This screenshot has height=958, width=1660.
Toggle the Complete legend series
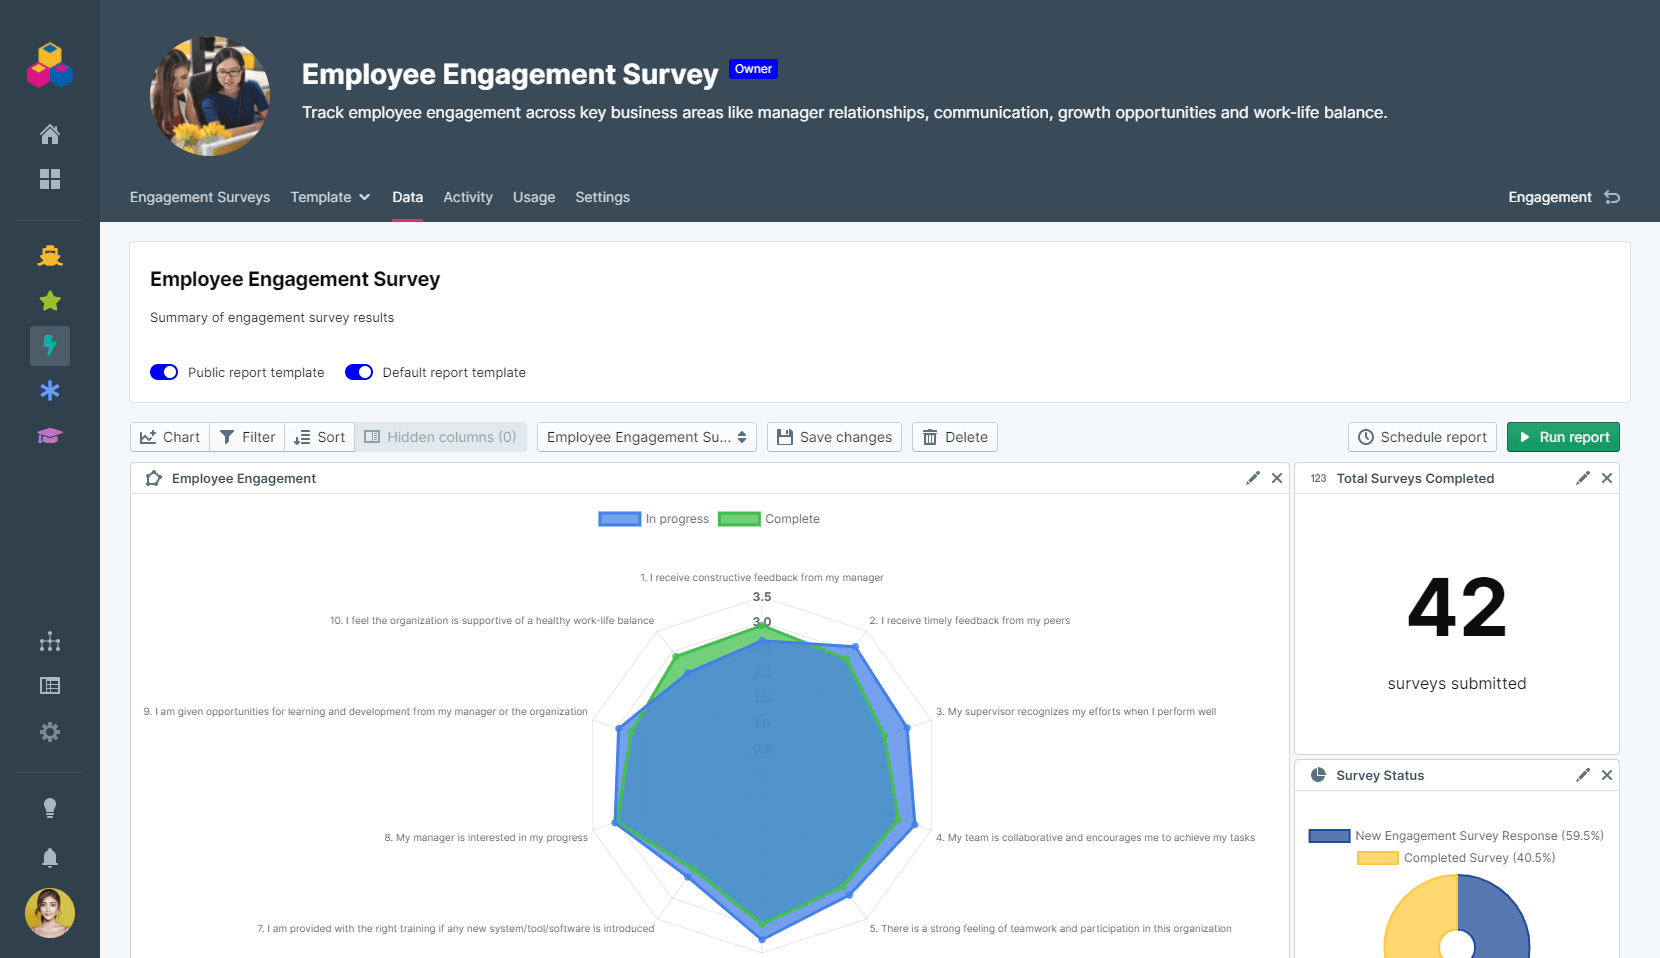769,519
